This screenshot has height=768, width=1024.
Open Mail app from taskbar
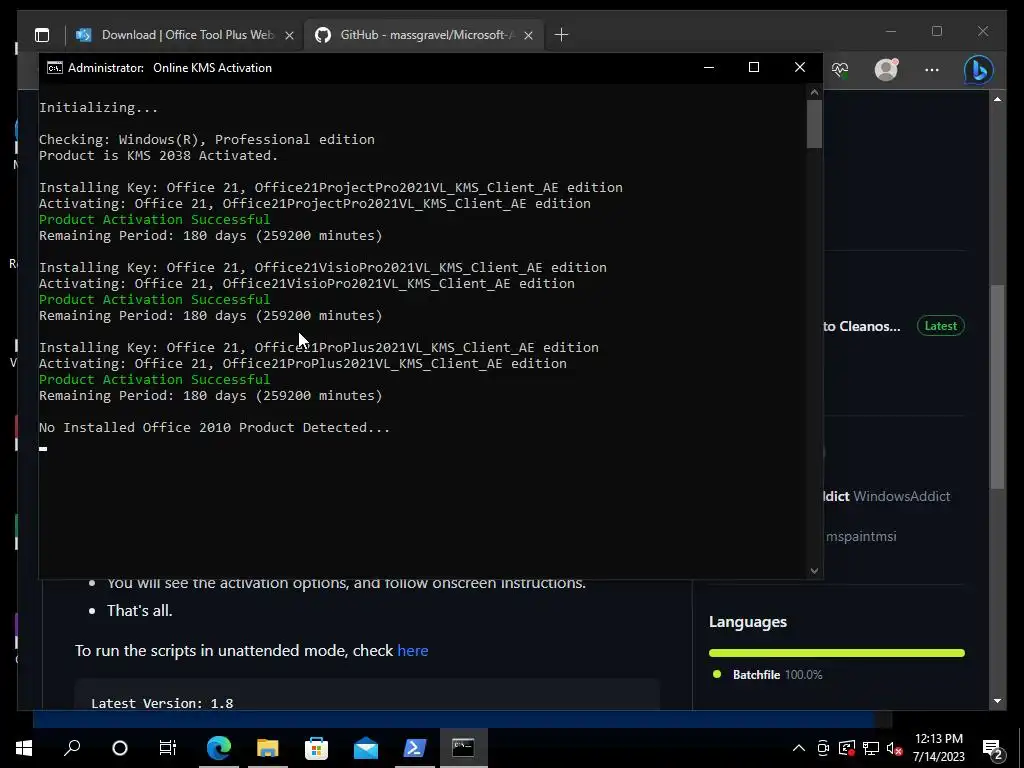click(x=366, y=748)
